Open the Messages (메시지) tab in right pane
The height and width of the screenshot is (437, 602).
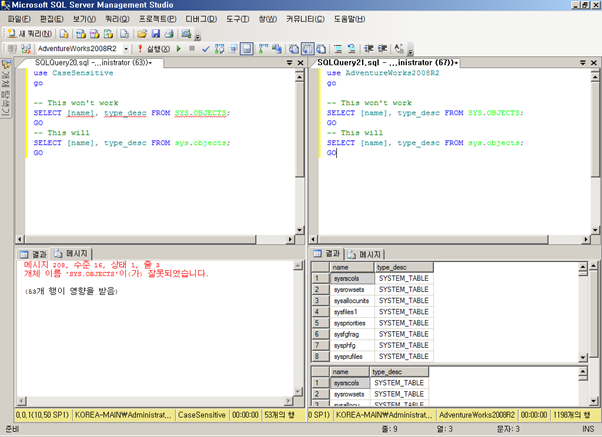pos(365,254)
